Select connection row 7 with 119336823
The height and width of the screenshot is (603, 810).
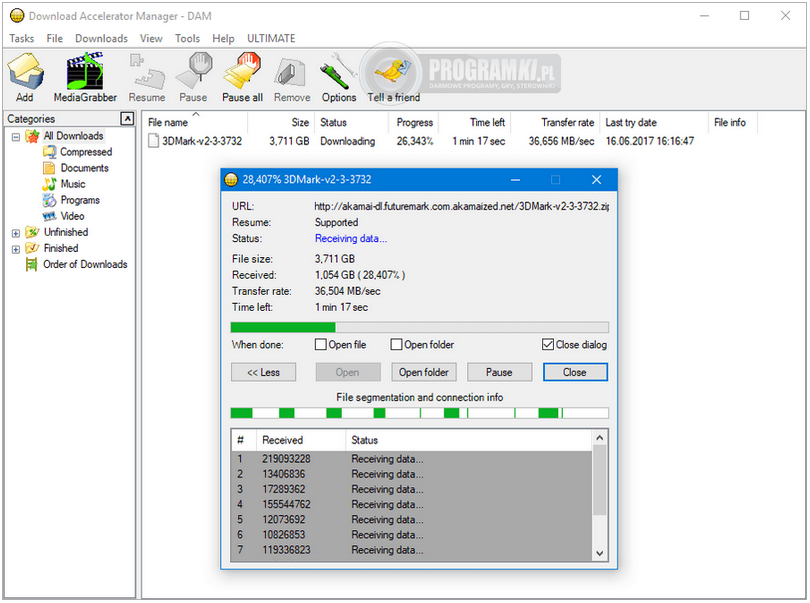[412, 550]
